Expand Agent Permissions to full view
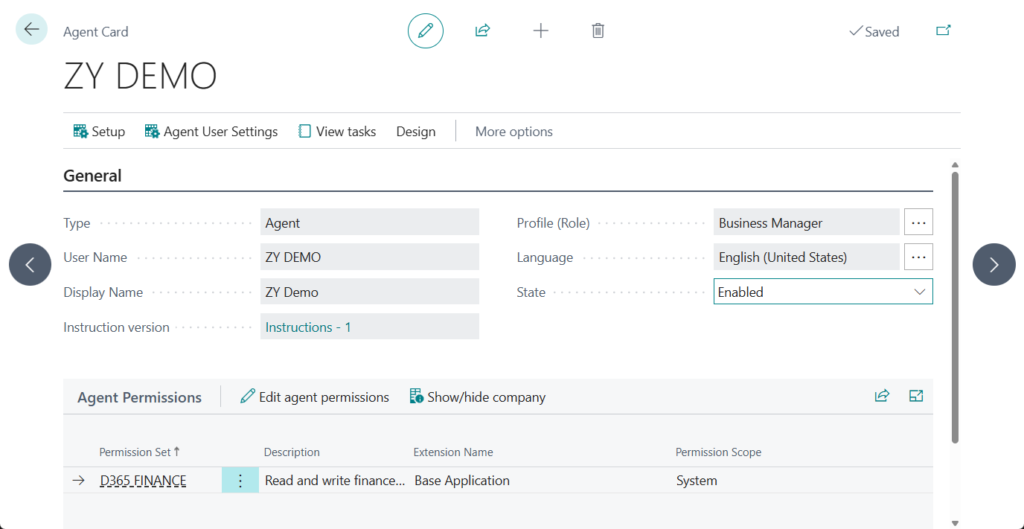The height and width of the screenshot is (529, 1024). [916, 396]
